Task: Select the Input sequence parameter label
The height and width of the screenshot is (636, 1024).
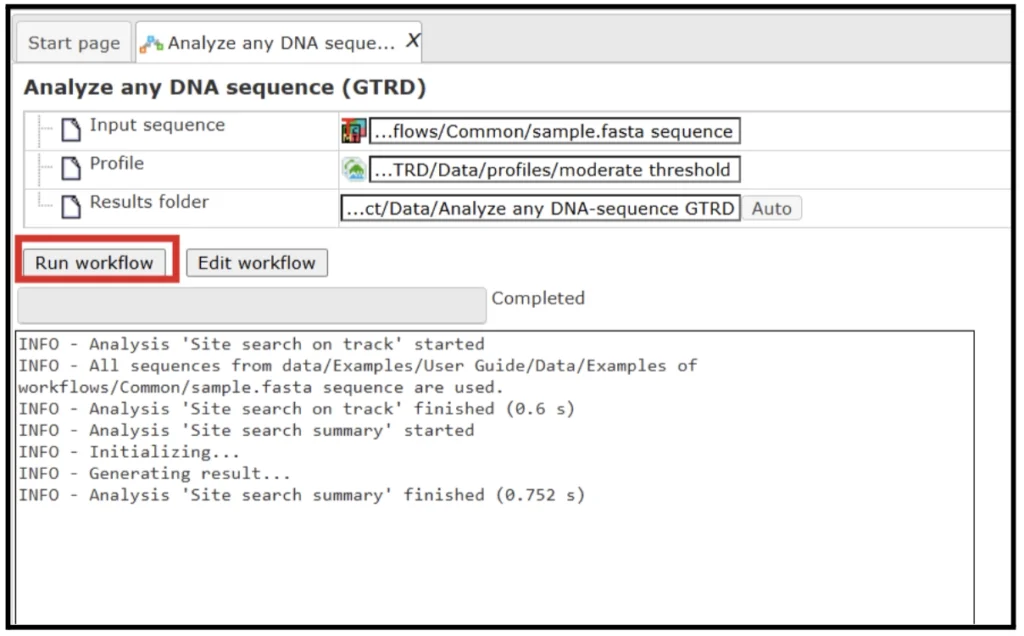Action: 157,125
